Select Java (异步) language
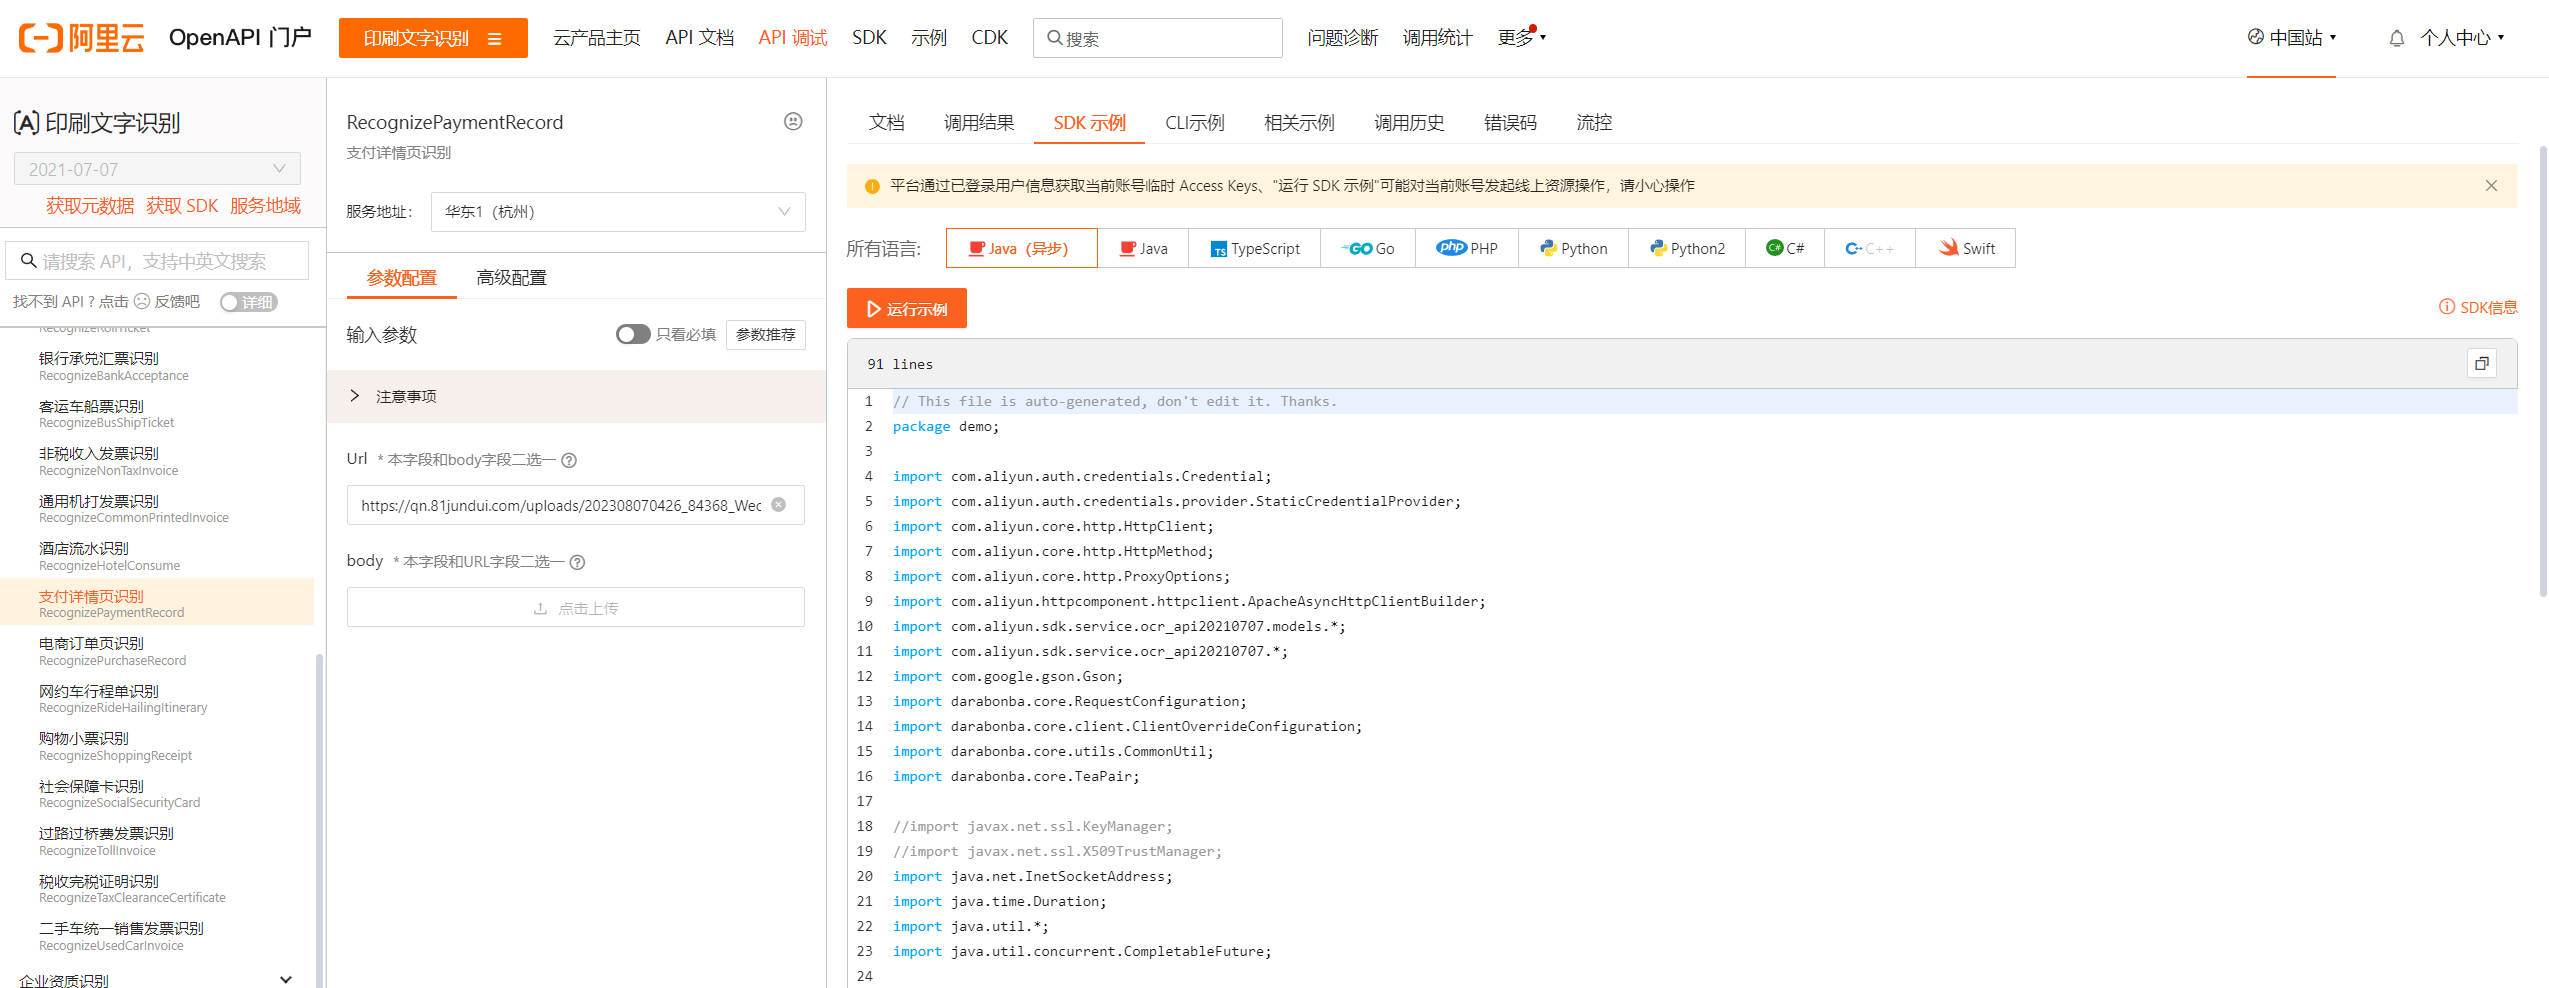 tap(1021, 248)
